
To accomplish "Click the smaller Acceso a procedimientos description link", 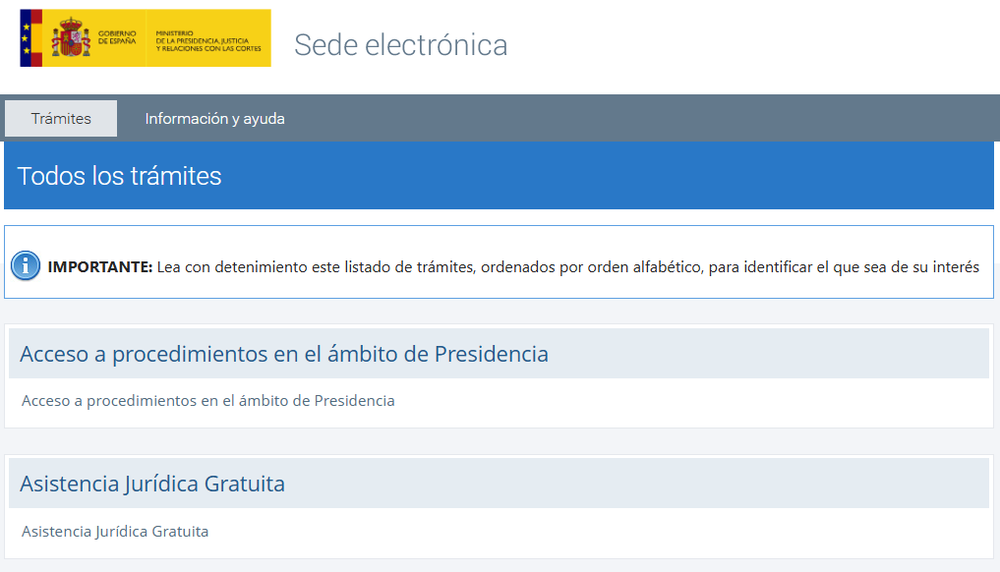I will point(208,400).
